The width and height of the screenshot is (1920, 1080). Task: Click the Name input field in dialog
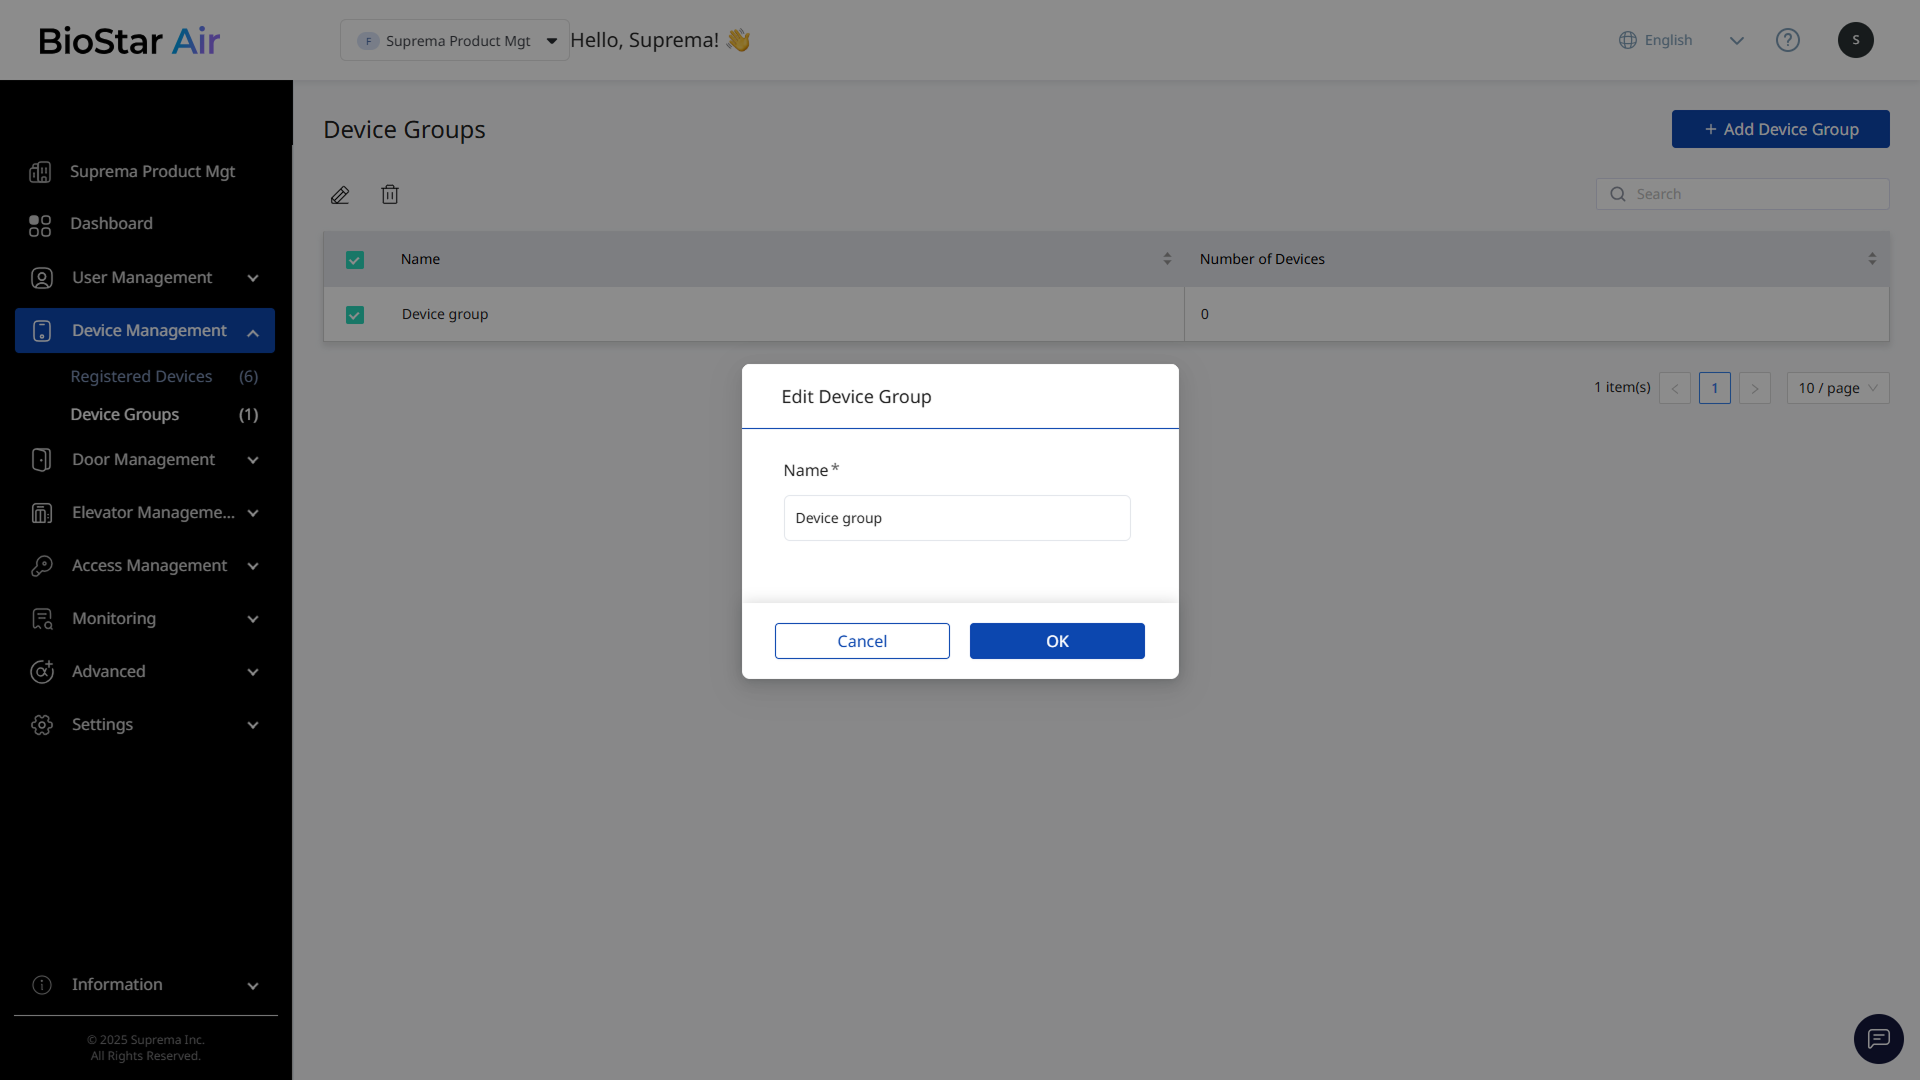pos(956,518)
